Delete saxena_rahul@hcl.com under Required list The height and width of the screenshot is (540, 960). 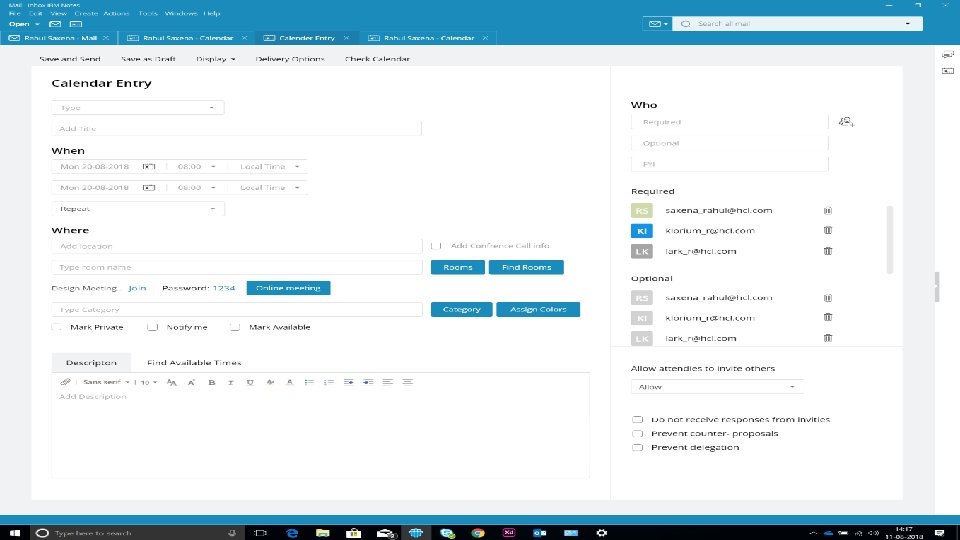(x=828, y=211)
